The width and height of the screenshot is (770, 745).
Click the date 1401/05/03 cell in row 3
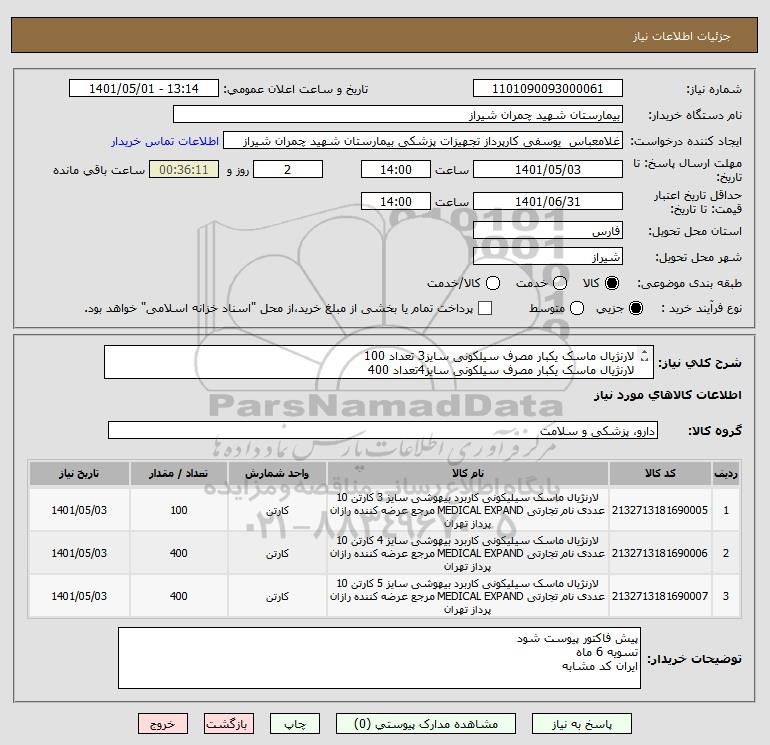point(79,596)
